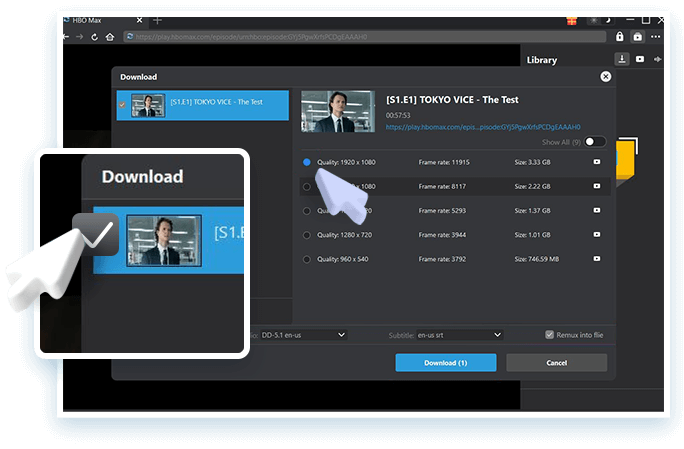This screenshot has width=684, height=449.
Task: Click the 00:57:53 duration text
Action: click(398, 115)
